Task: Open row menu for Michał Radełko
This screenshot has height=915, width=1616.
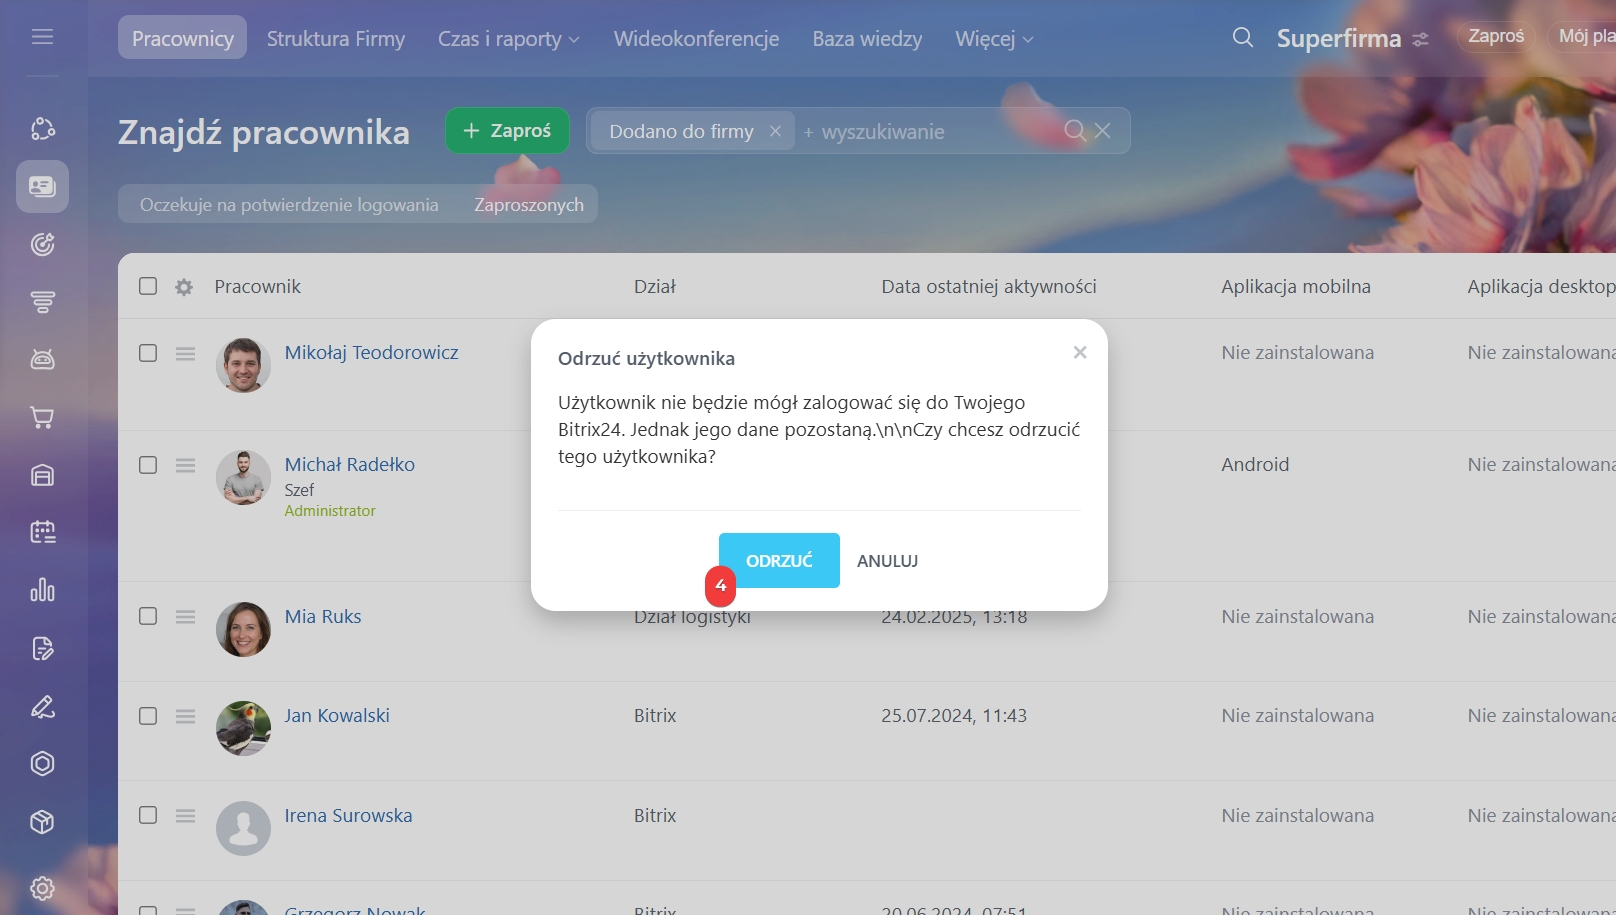Action: (x=185, y=465)
